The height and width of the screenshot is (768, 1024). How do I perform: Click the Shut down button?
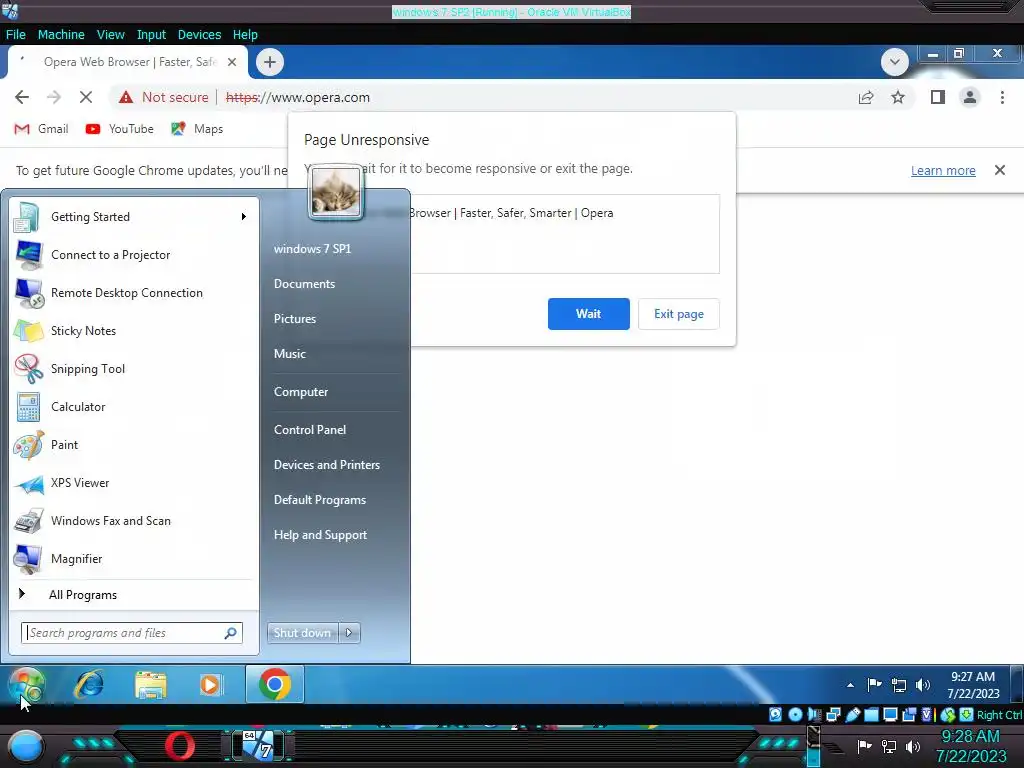tap(302, 633)
